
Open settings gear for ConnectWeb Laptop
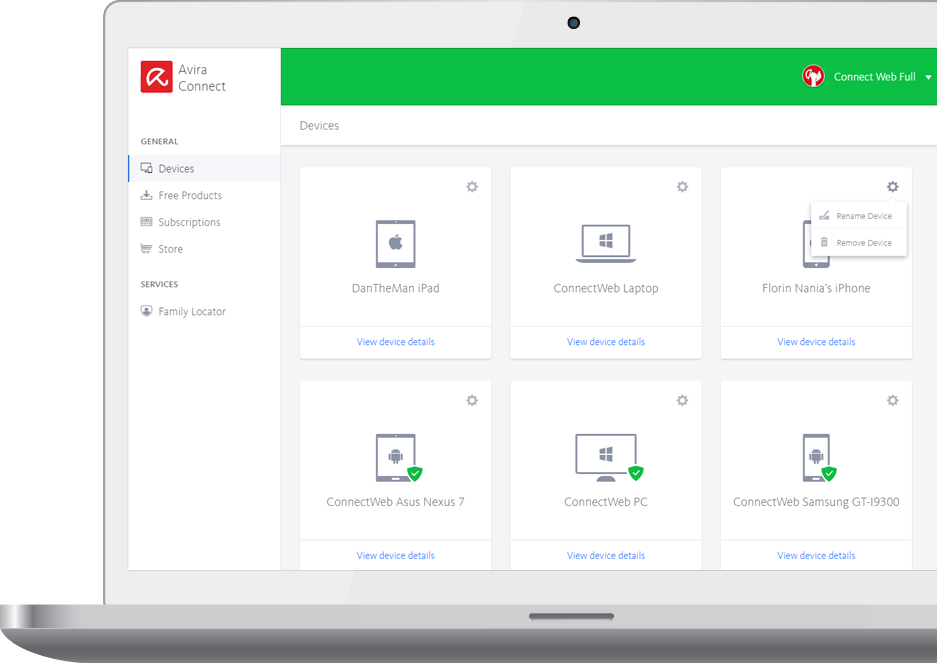point(682,187)
